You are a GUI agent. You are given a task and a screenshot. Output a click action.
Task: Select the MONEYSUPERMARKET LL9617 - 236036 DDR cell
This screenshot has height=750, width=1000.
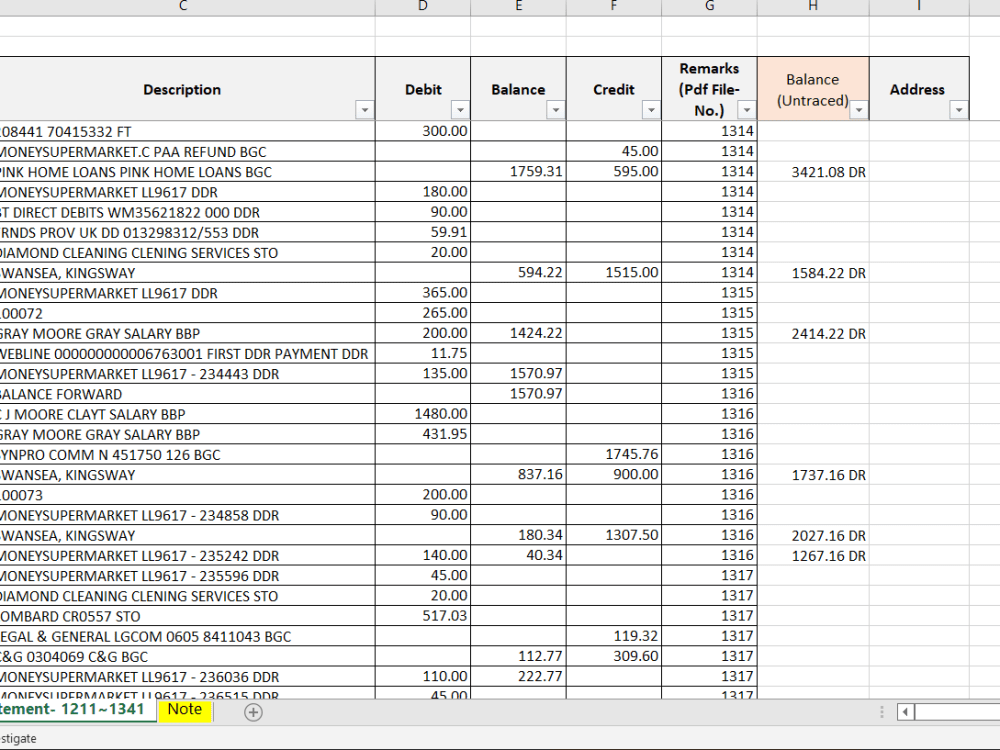pyautogui.click(x=187, y=677)
